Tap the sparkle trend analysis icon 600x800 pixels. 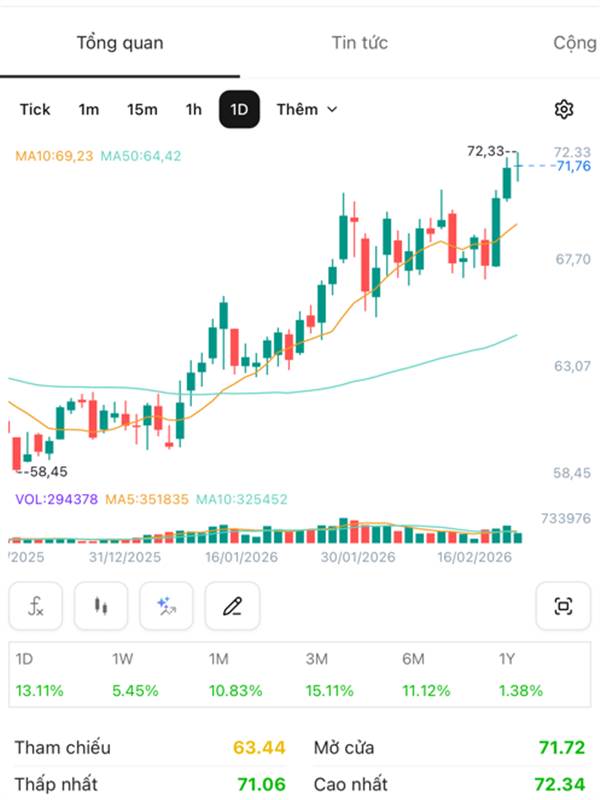coord(166,606)
